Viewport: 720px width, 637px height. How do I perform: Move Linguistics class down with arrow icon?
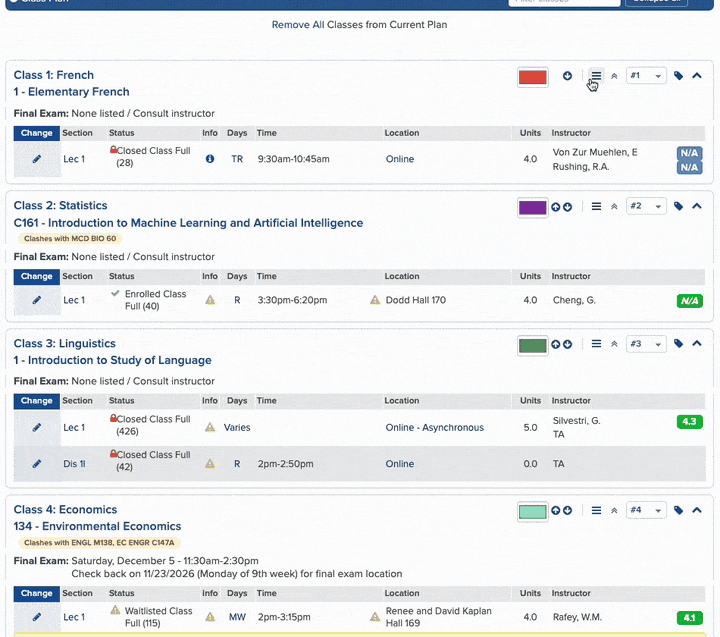568,344
